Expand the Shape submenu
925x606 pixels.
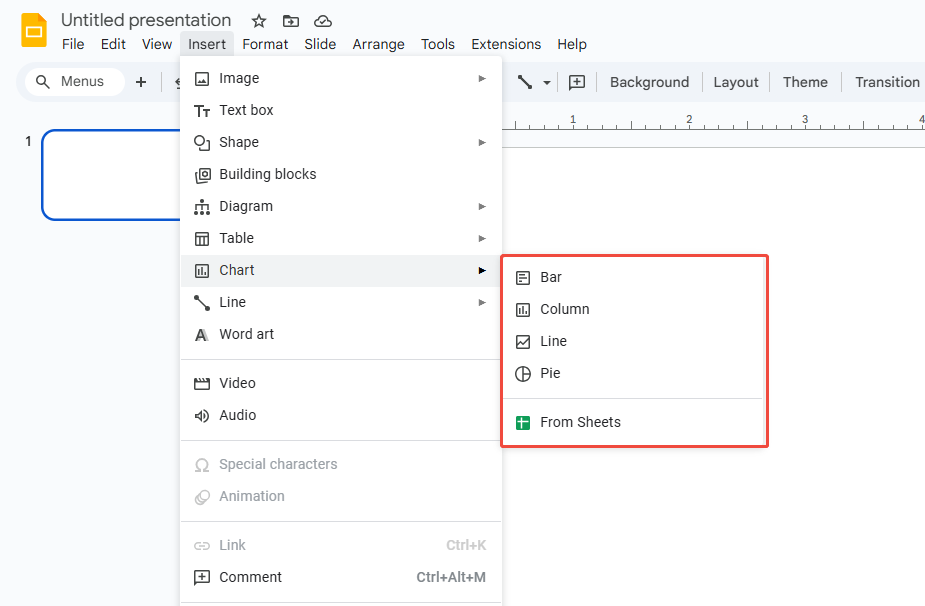237,142
